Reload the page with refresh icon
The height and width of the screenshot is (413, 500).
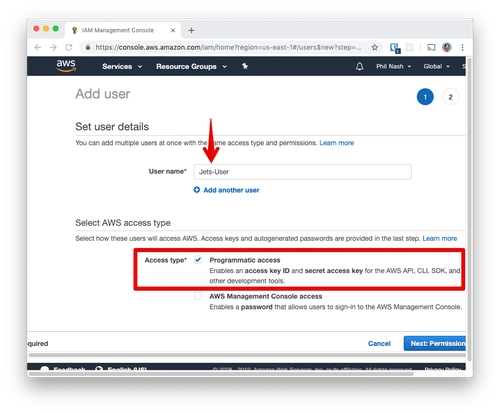(69, 47)
